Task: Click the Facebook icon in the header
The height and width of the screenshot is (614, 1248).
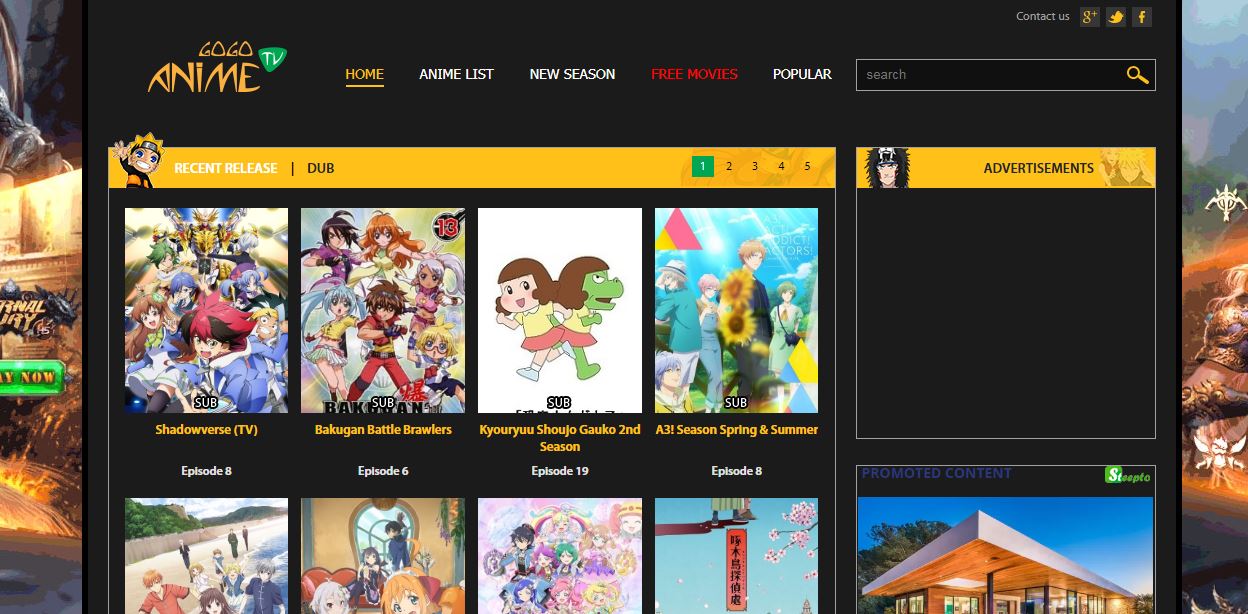Action: coord(1141,16)
